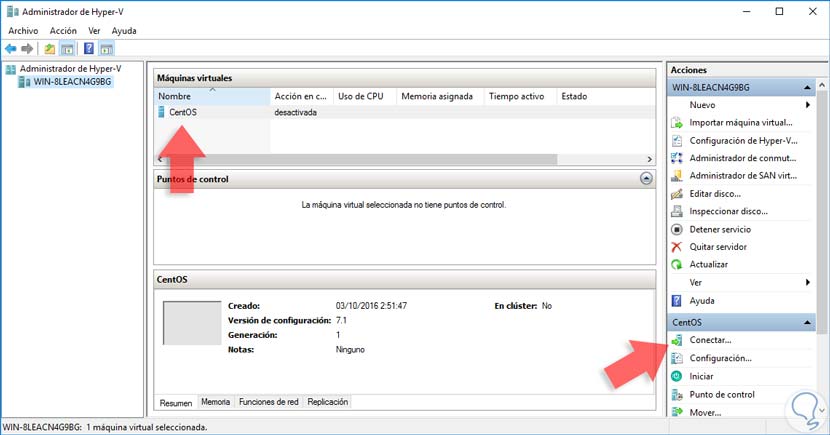This screenshot has height=435, width=830.
Task: Sort by the Uso de CPU column
Action: (365, 96)
